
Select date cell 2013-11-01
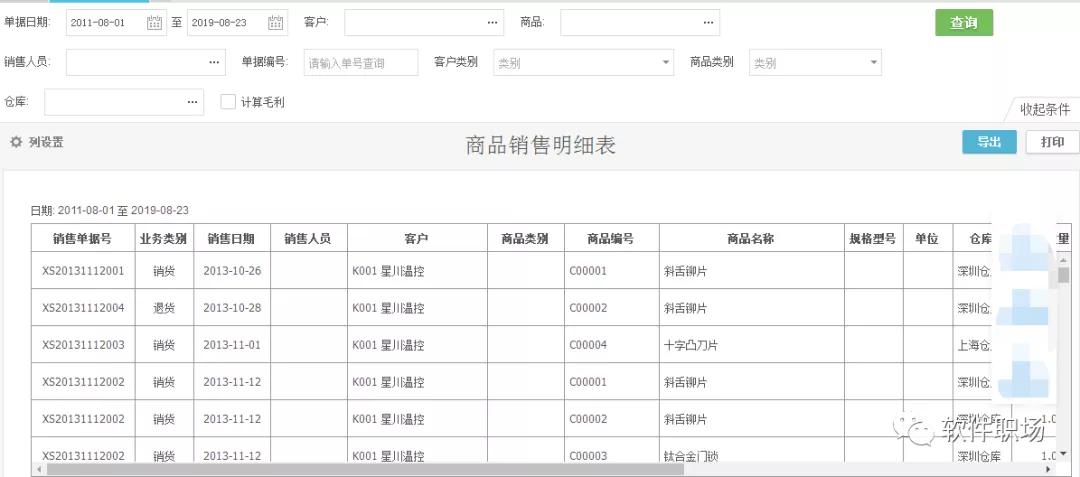[x=232, y=345]
